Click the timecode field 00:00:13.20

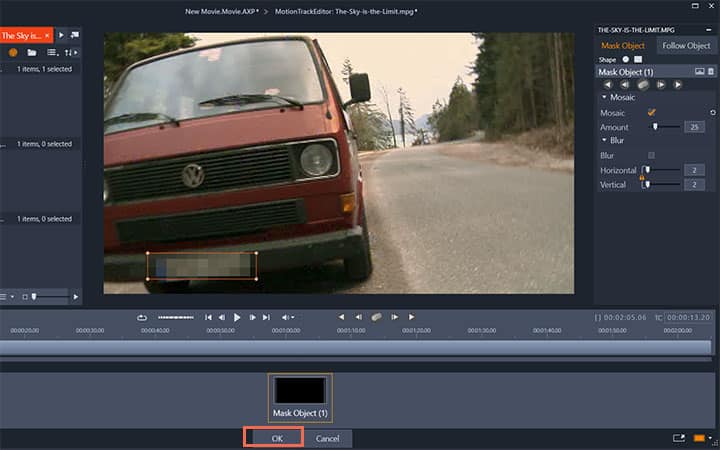pyautogui.click(x=688, y=317)
